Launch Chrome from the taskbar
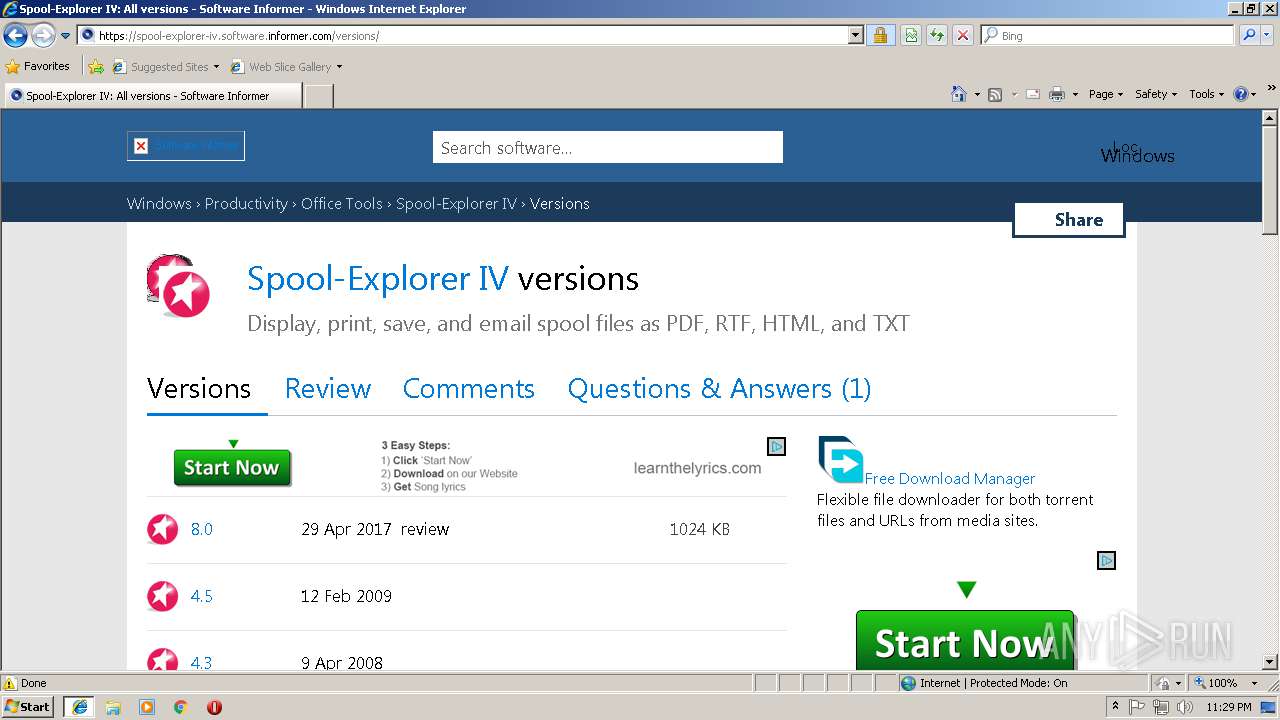Viewport: 1280px width, 720px height. click(x=181, y=707)
